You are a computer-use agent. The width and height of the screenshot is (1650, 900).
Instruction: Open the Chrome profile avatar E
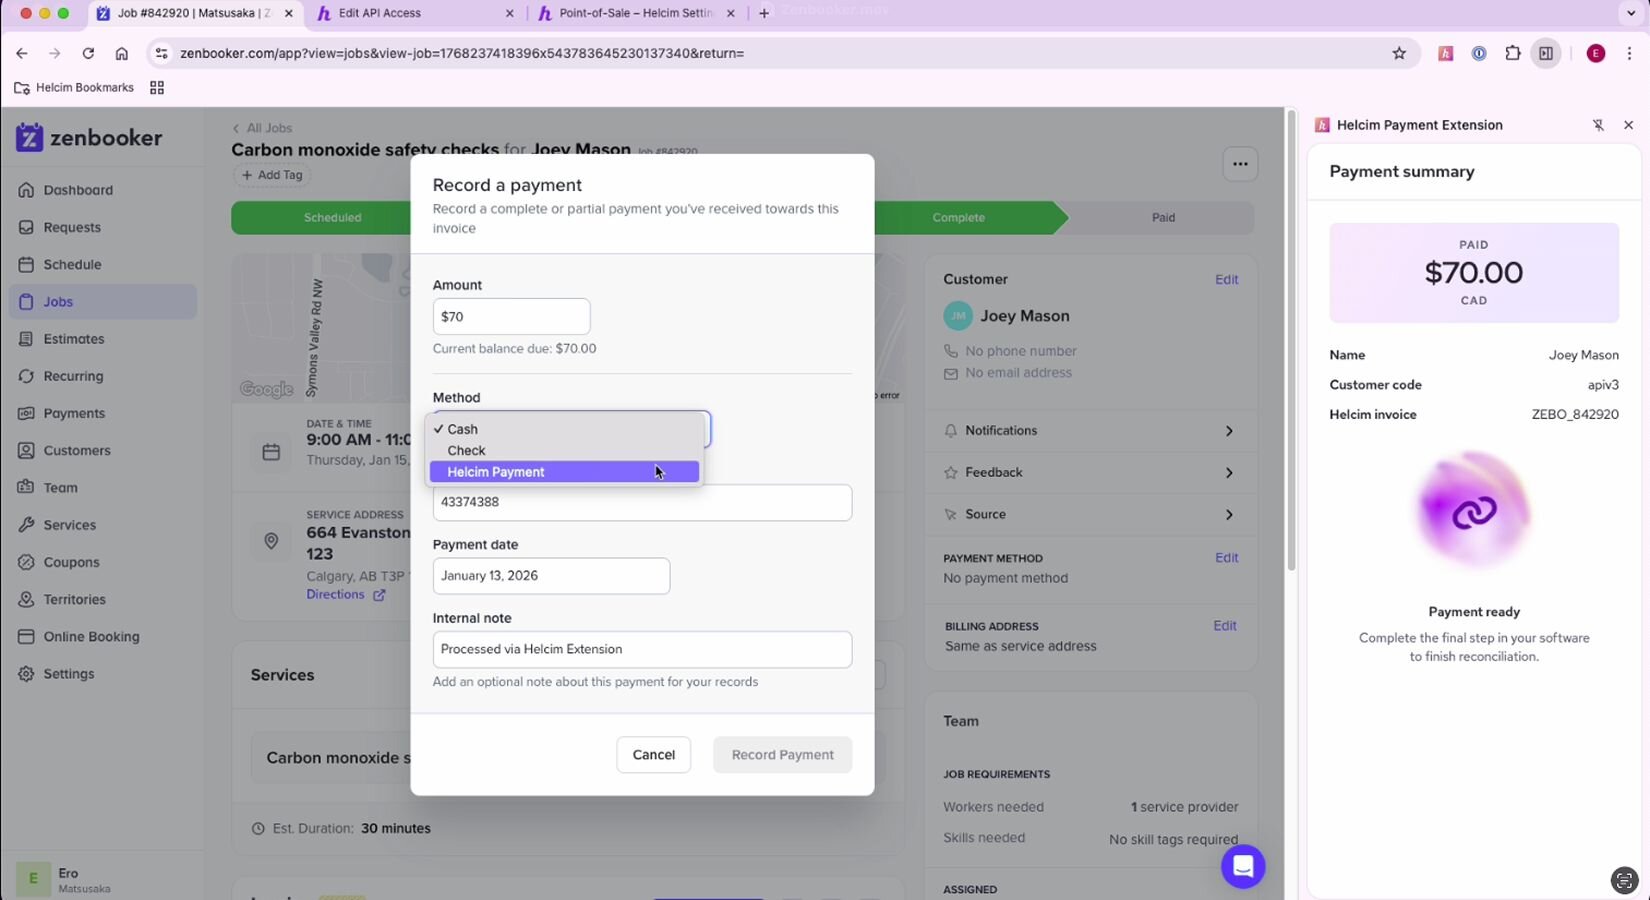point(1596,54)
